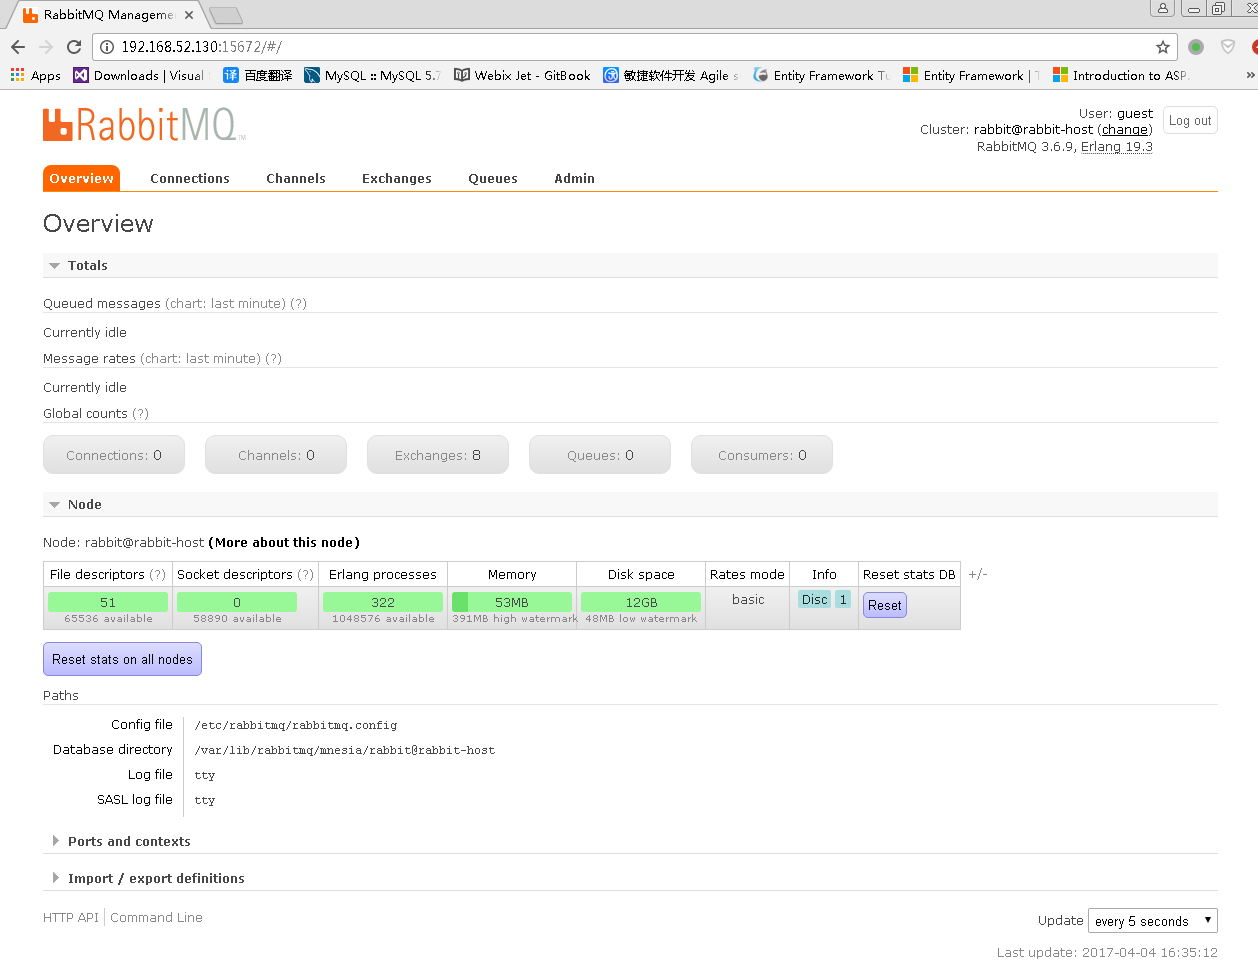Open the Entity Framework Tutorial bookmark

coord(820,75)
